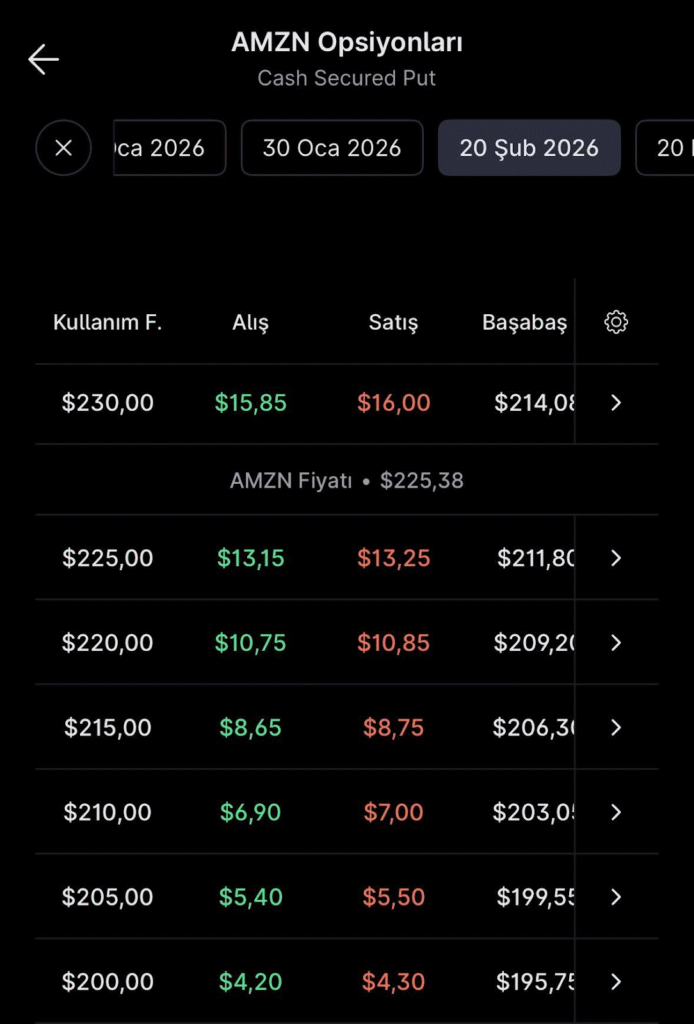
Task: Click the chevron next to $230,00 strike
Action: [x=616, y=403]
